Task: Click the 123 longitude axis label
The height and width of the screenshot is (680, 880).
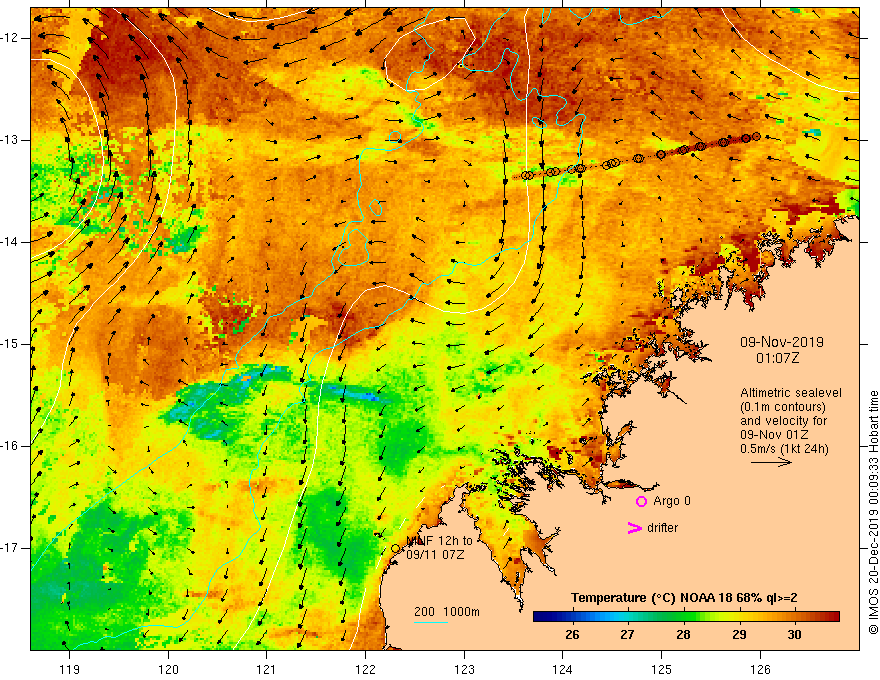Action: (464, 669)
